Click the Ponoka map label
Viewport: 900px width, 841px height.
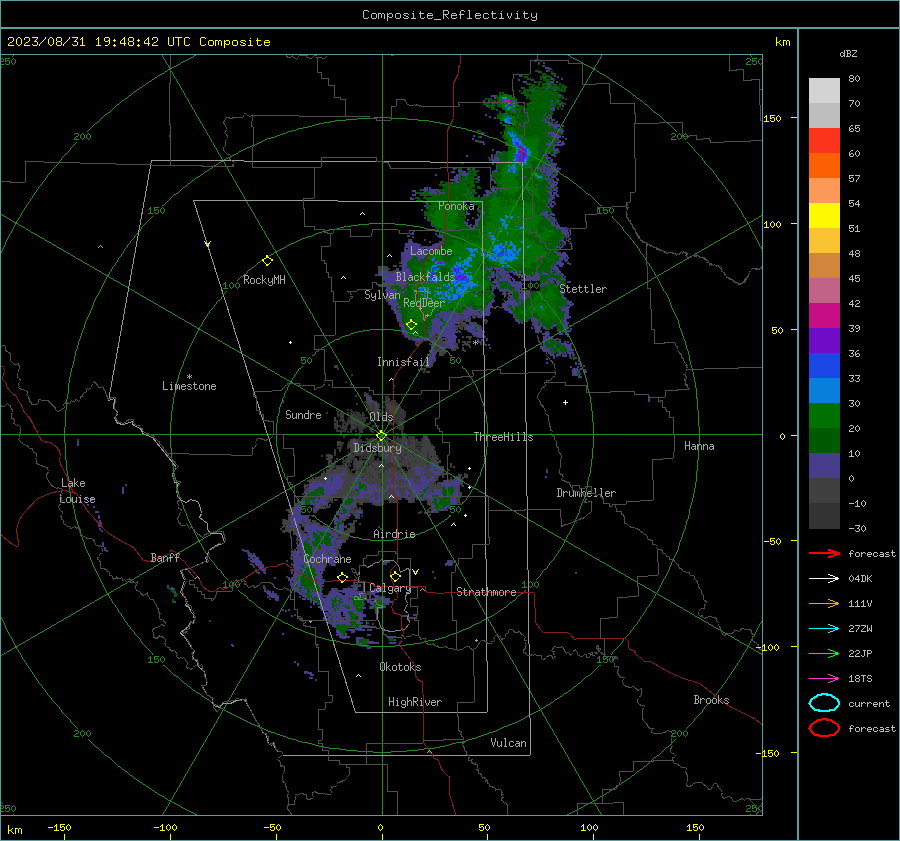tap(456, 206)
